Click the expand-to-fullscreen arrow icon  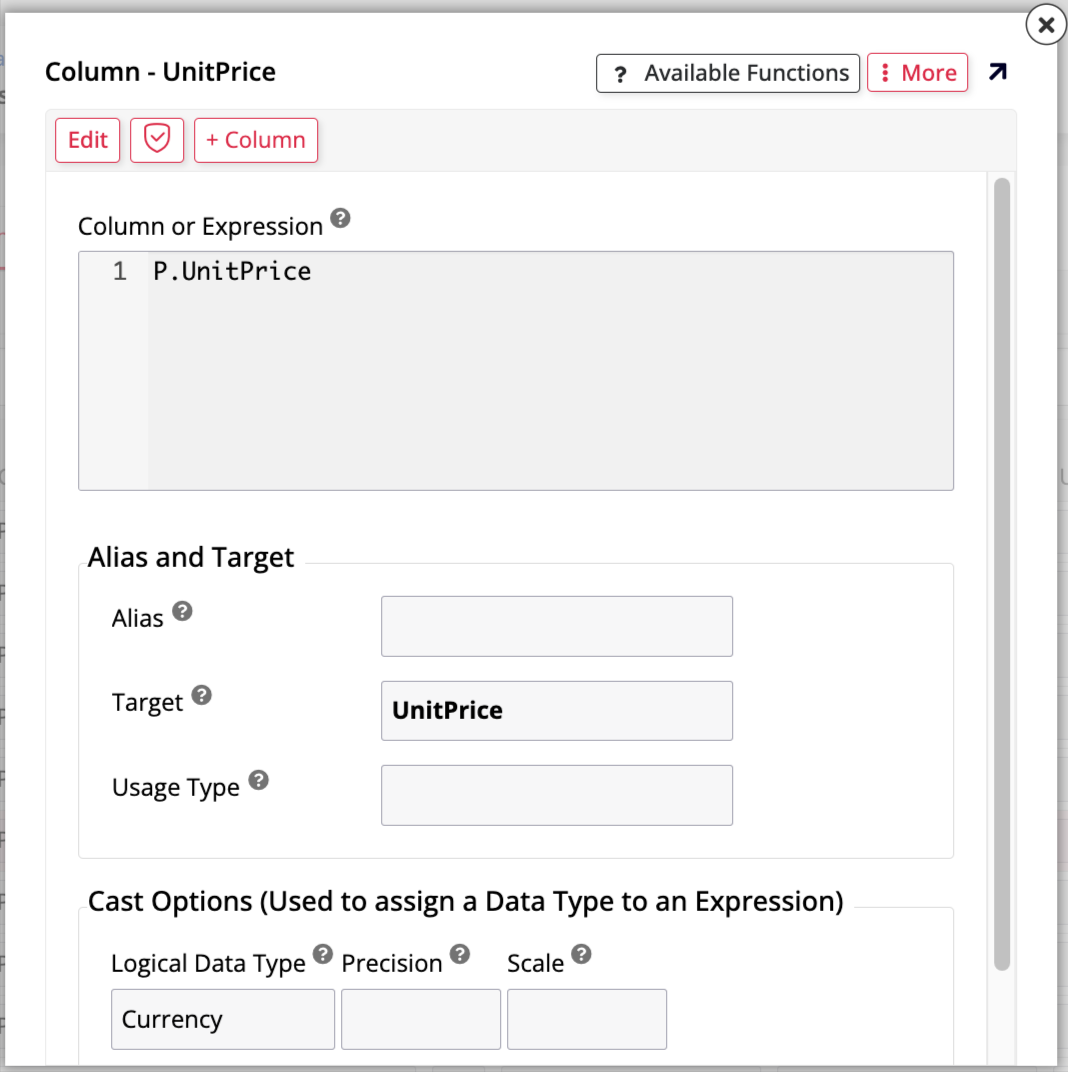pyautogui.click(x=998, y=72)
